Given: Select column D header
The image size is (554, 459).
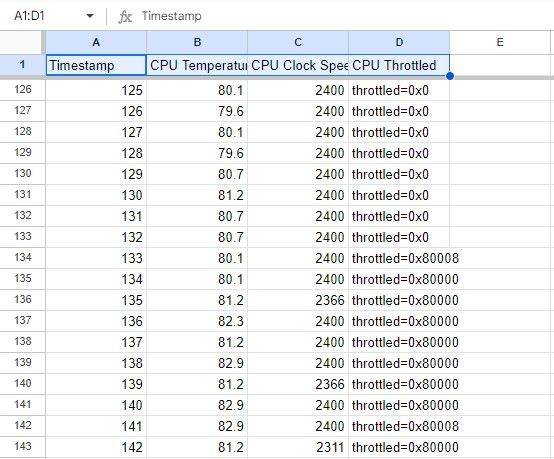Looking at the screenshot, I should pyautogui.click(x=399, y=42).
